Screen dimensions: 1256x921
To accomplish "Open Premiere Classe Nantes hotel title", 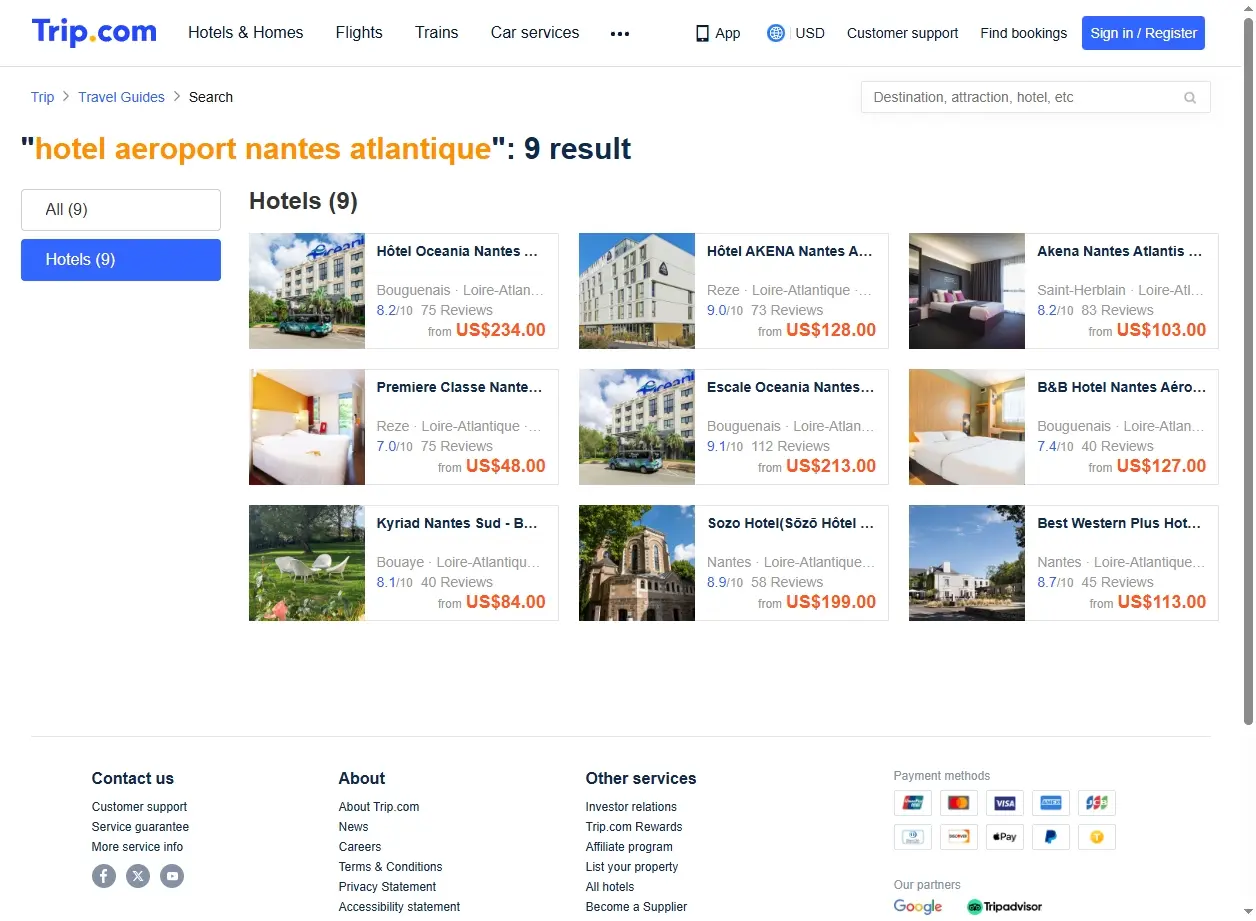I will click(x=459, y=387).
